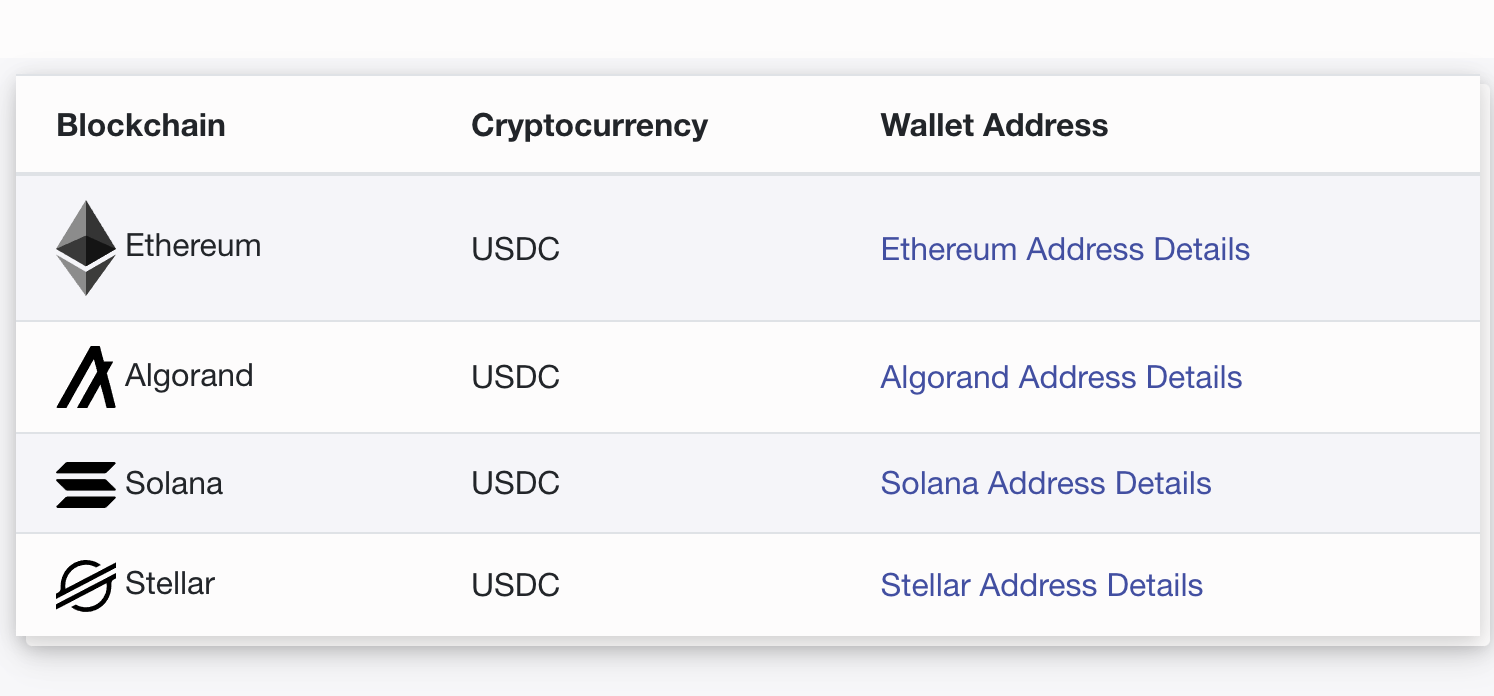Image resolution: width=1494 pixels, height=696 pixels.
Task: Click the empty header area right of Wallet Address
Action: point(1294,125)
